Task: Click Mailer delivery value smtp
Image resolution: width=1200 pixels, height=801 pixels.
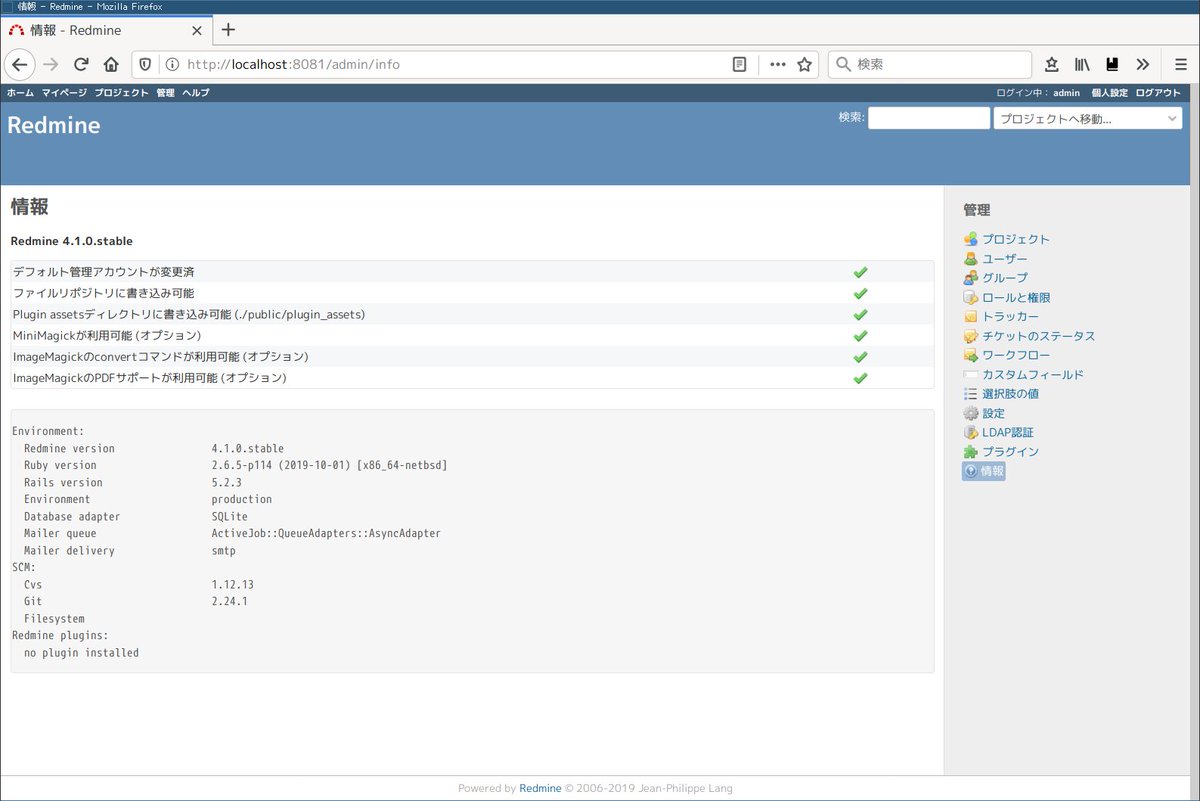Action: click(x=224, y=550)
